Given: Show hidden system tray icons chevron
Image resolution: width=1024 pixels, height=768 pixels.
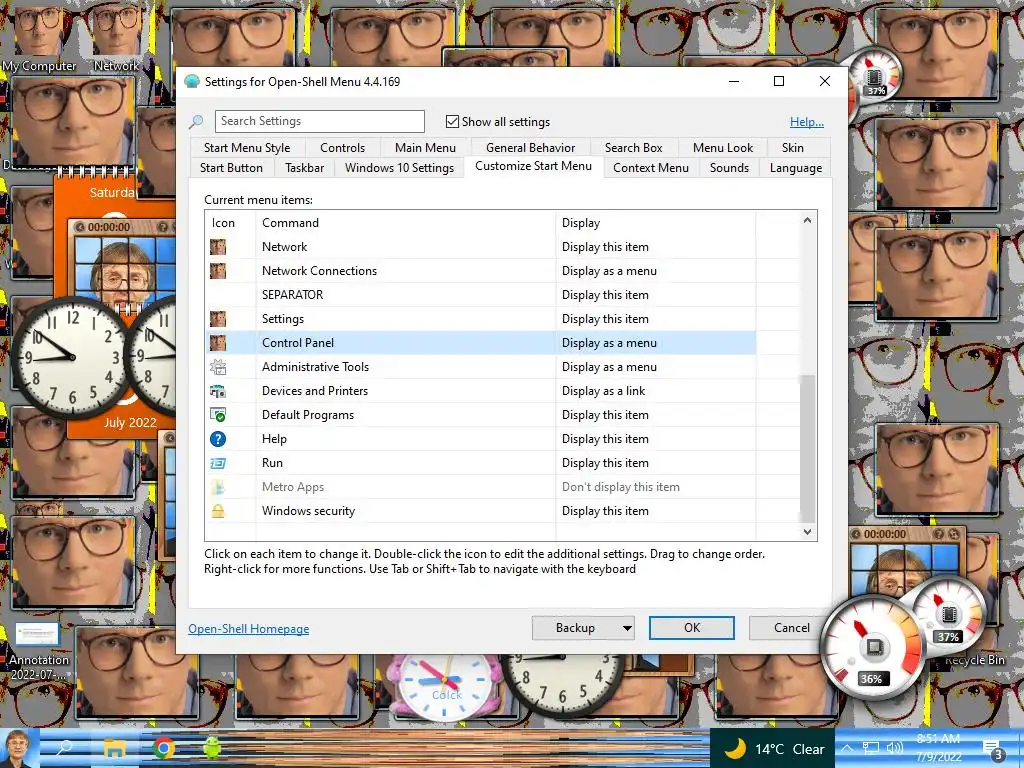Looking at the screenshot, I should click(847, 748).
